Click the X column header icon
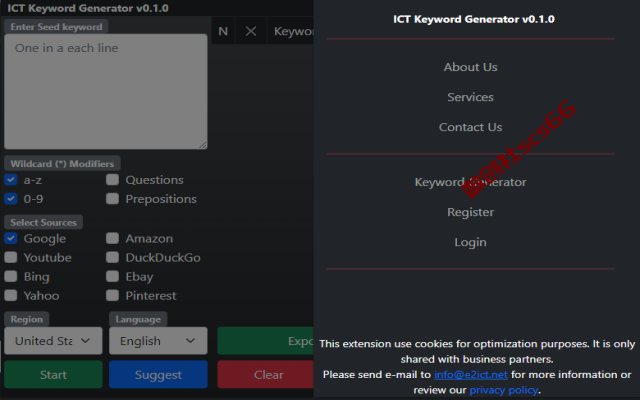 click(251, 31)
